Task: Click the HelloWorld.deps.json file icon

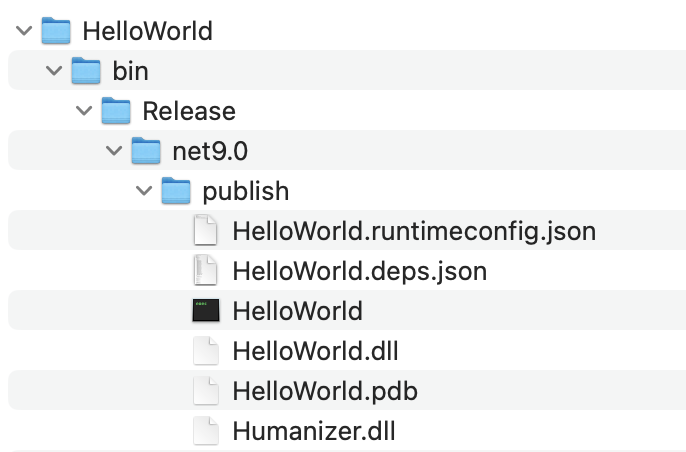Action: 205,271
